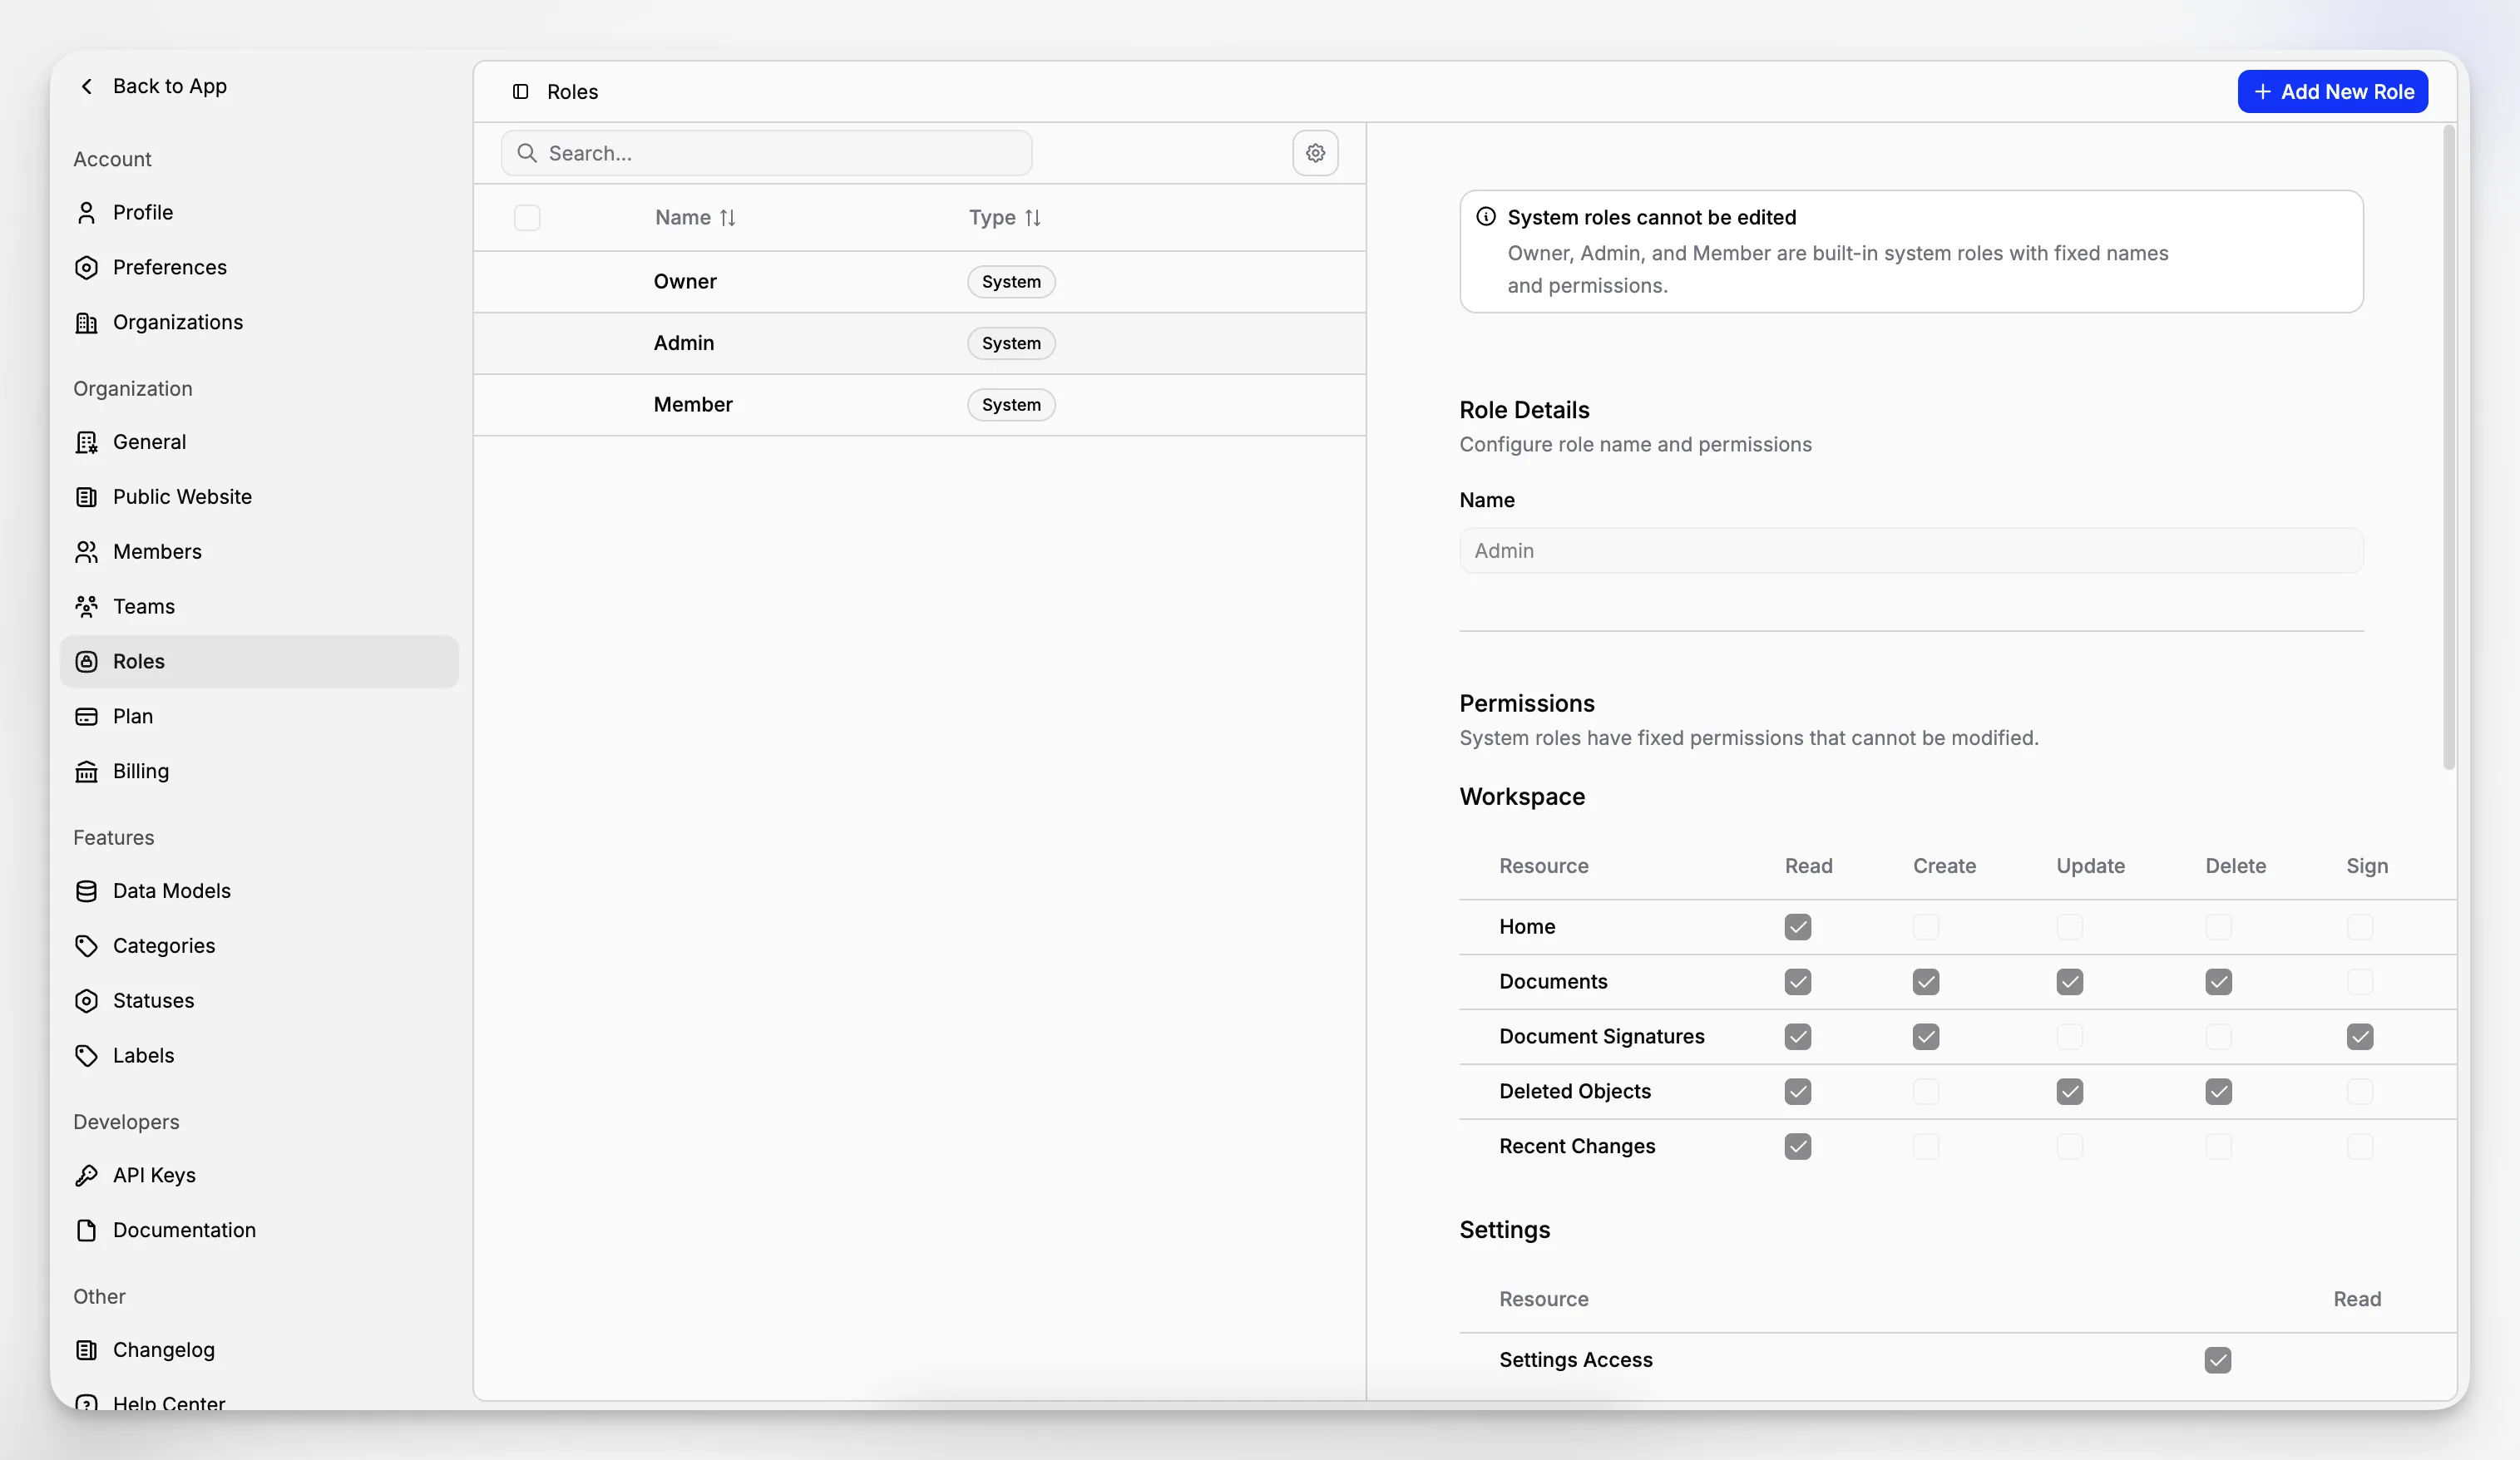2520x1460 pixels.
Task: Toggle Documents Create permission checkbox
Action: click(x=1926, y=982)
